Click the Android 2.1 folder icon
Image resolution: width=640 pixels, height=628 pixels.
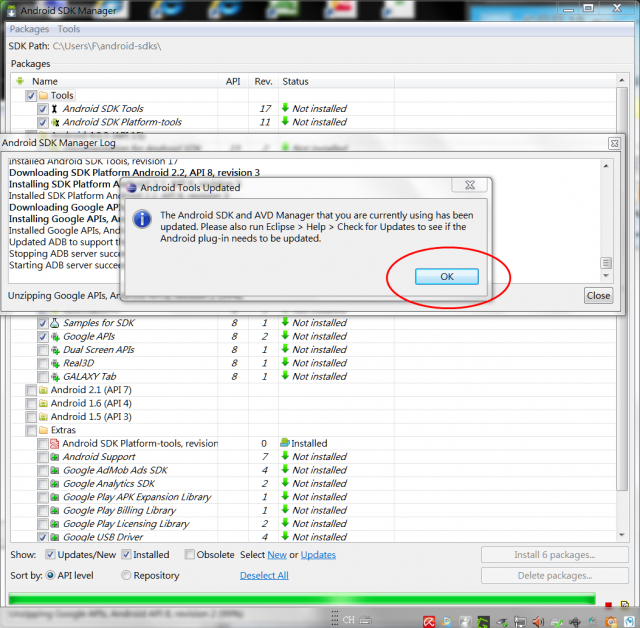tap(43, 390)
